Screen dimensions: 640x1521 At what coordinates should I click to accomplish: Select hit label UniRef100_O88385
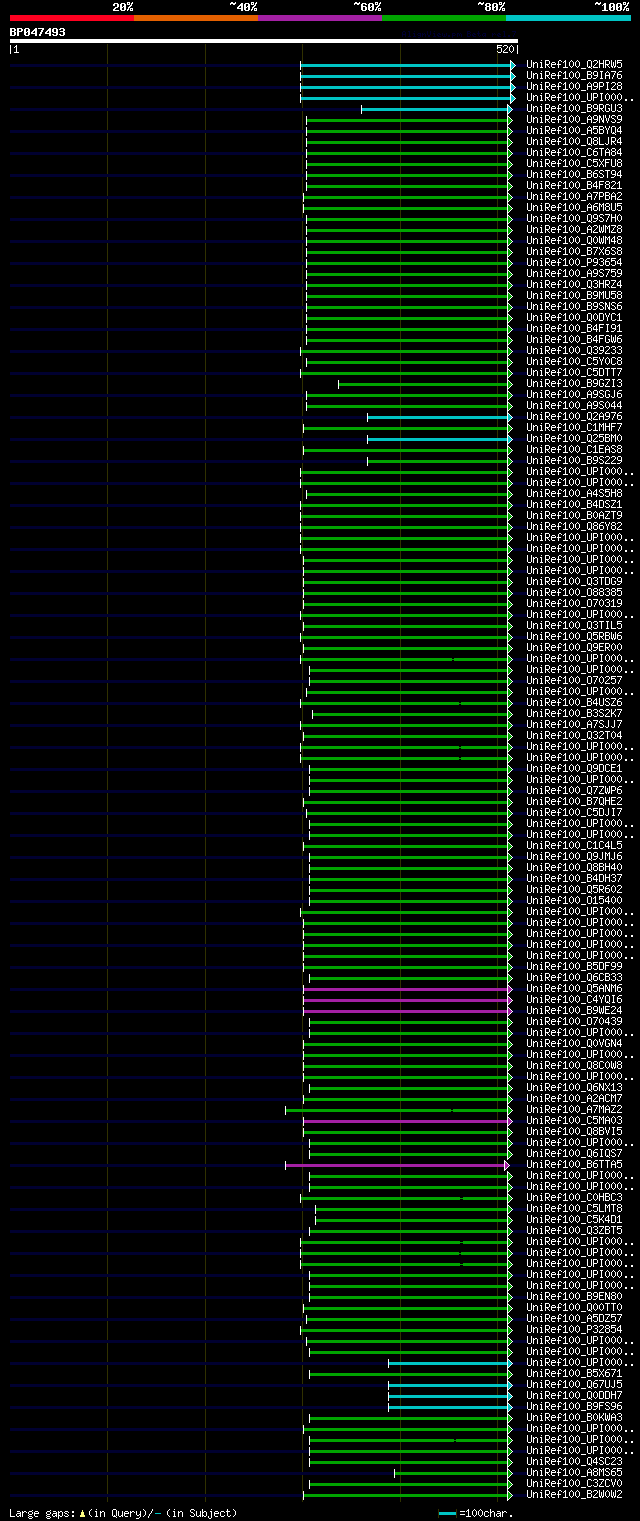point(574,592)
